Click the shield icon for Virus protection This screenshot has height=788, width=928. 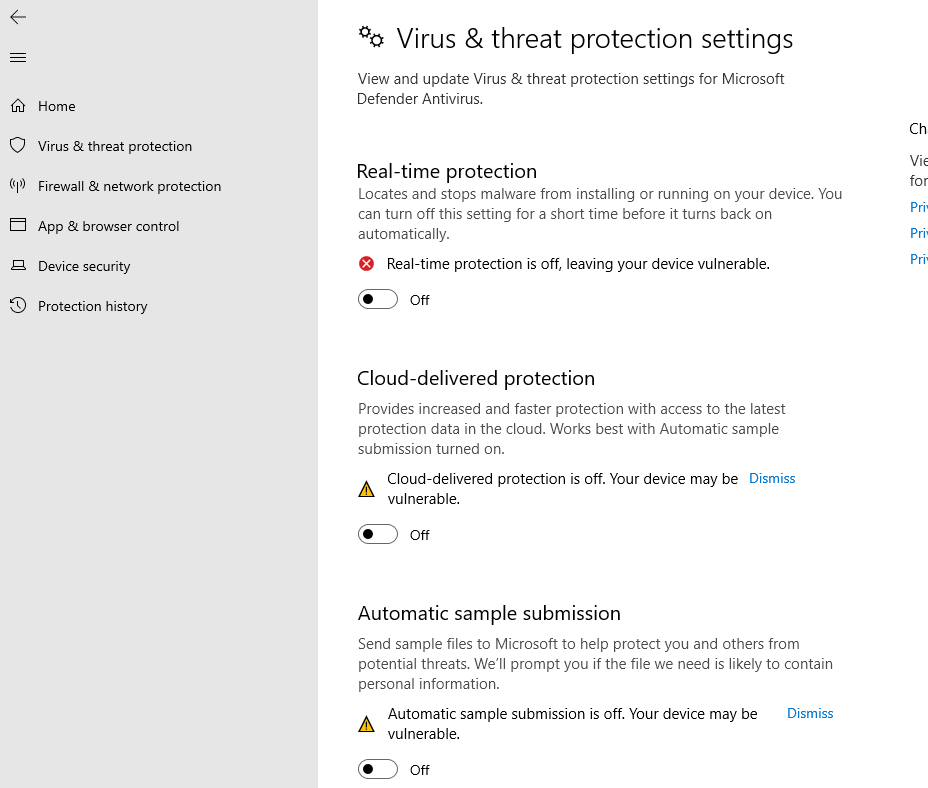coord(18,146)
